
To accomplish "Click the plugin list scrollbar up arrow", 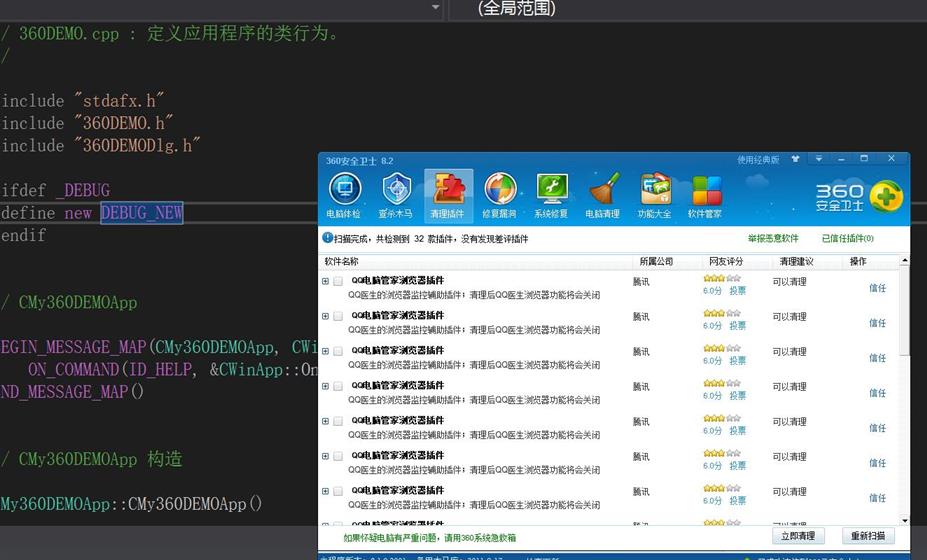I will (x=905, y=261).
